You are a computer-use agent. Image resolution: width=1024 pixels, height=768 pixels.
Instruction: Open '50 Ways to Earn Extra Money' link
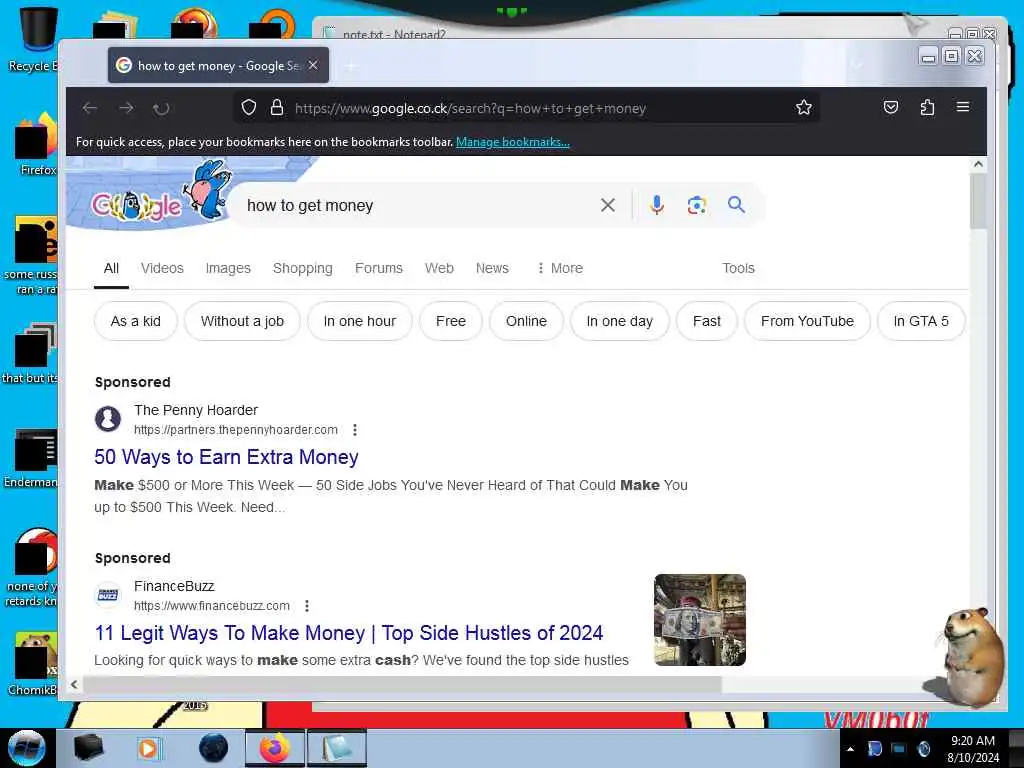[x=226, y=457]
